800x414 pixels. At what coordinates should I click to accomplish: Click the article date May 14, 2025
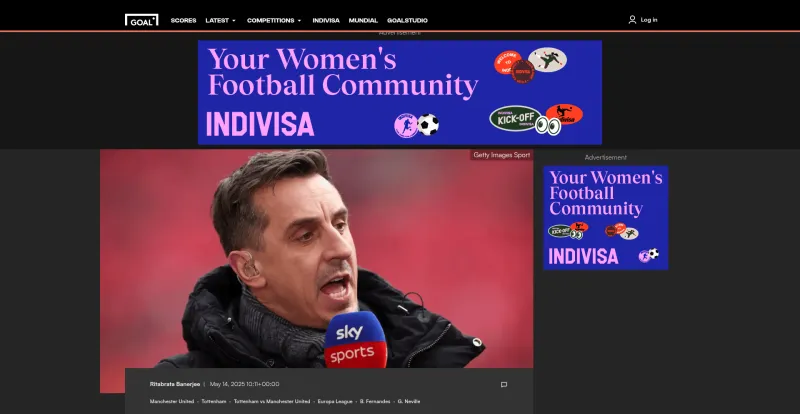pos(244,384)
